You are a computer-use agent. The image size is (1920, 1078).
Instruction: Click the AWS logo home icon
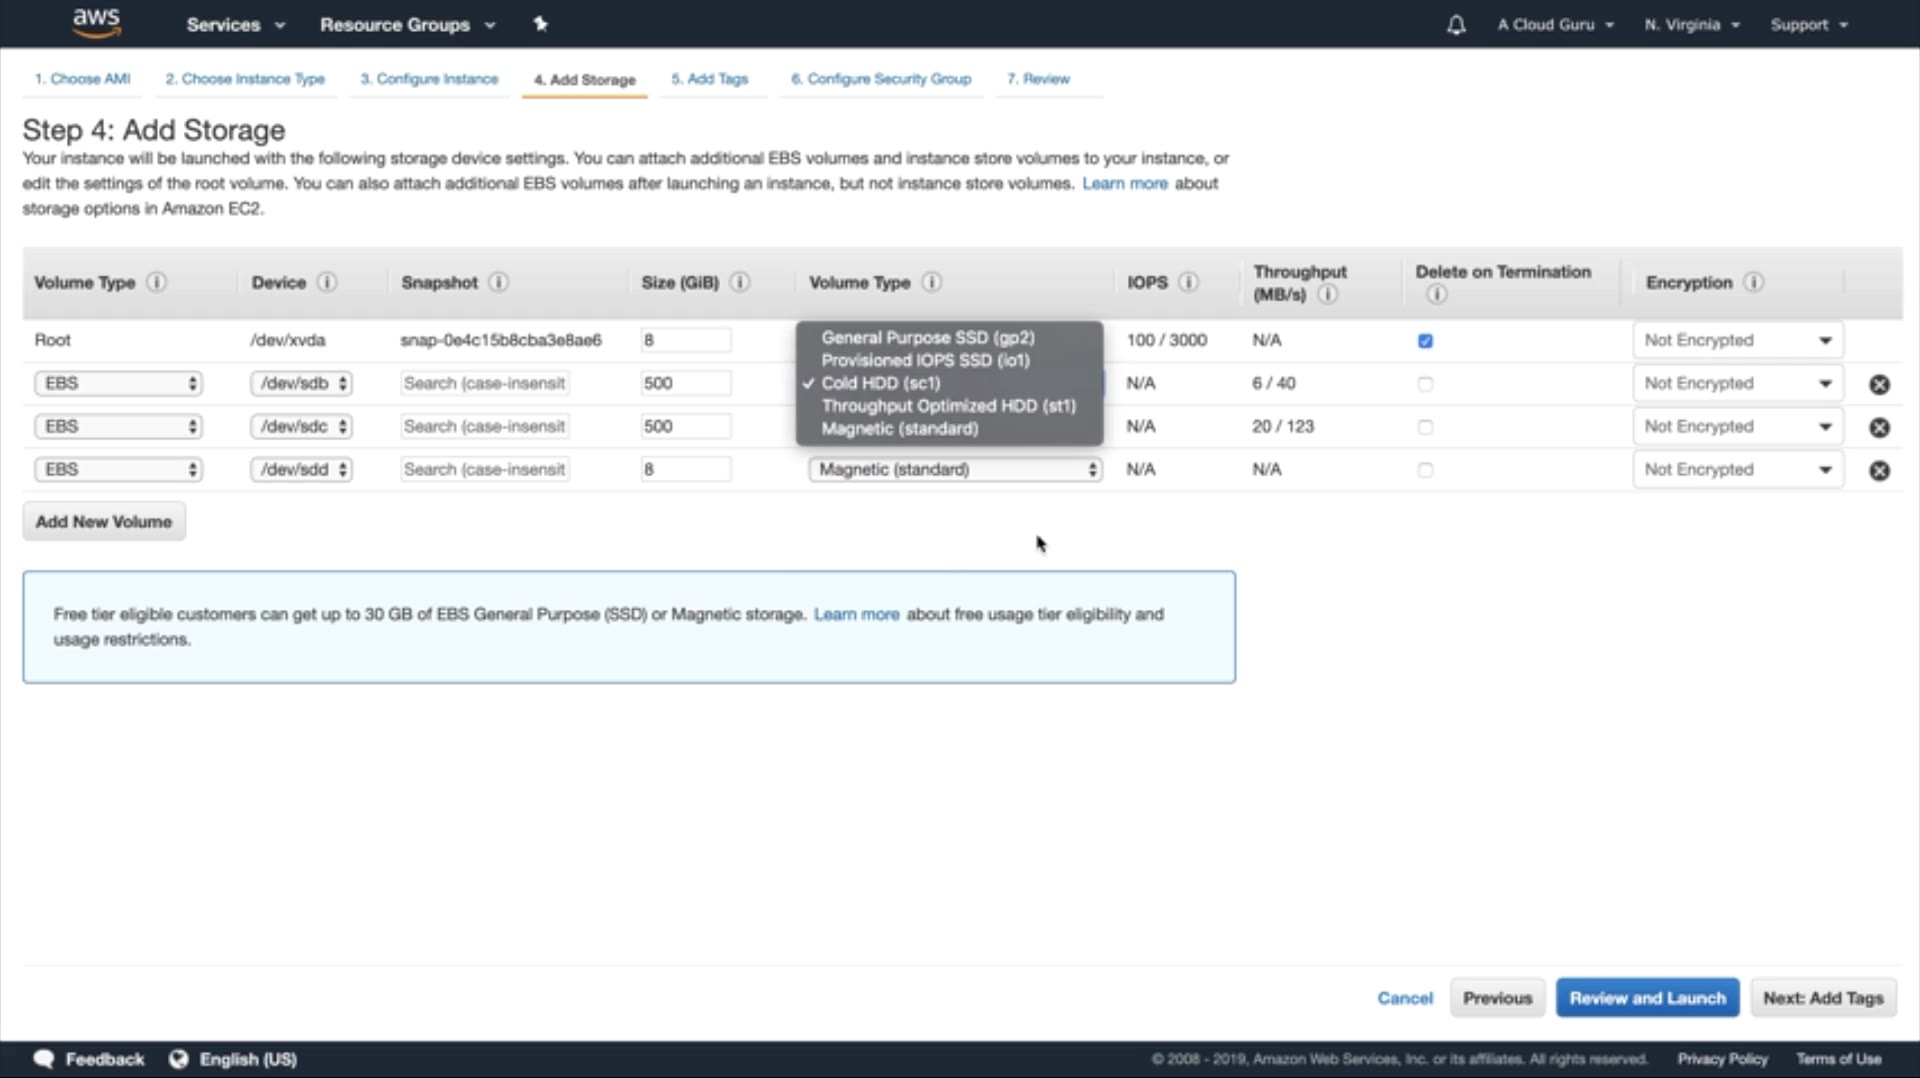(x=97, y=23)
